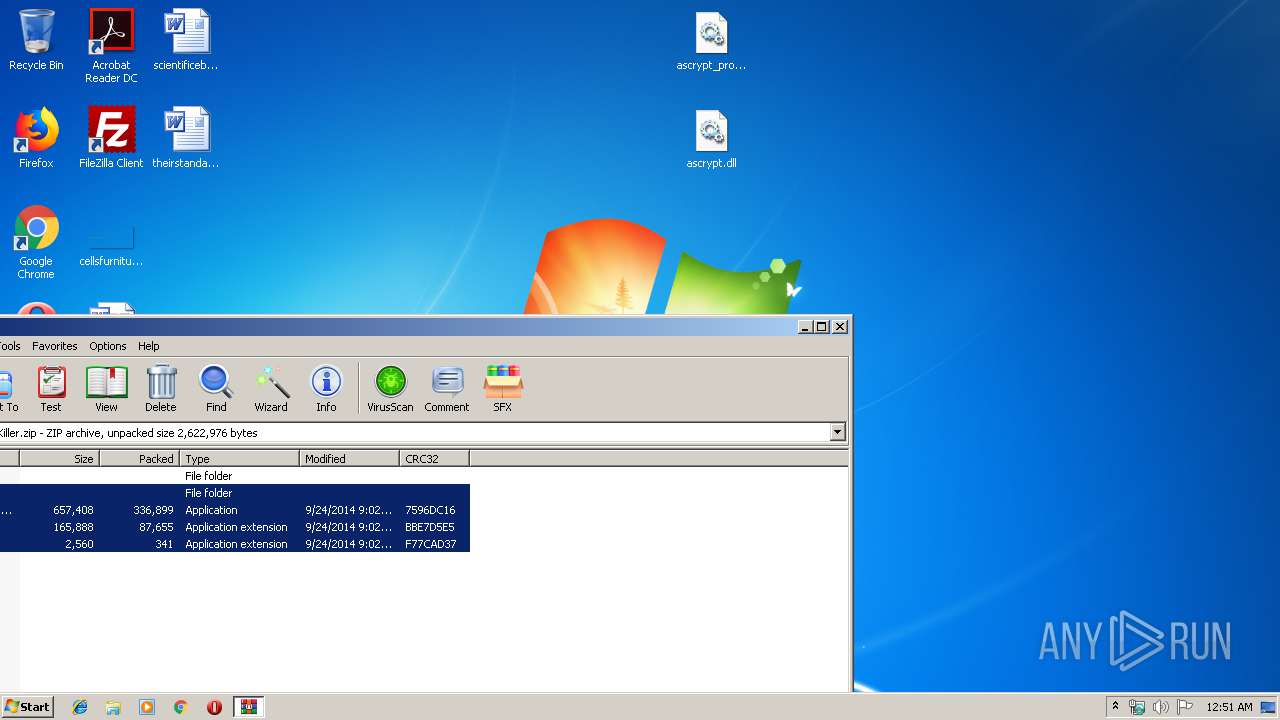Select the Firefox desktop shortcut
The height and width of the screenshot is (720, 1280).
tap(36, 138)
